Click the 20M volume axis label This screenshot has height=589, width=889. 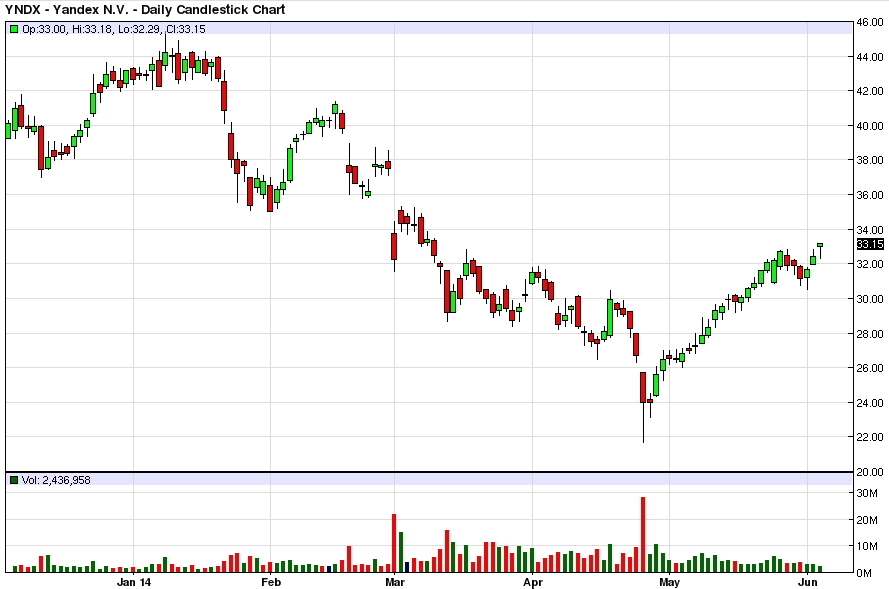point(867,520)
